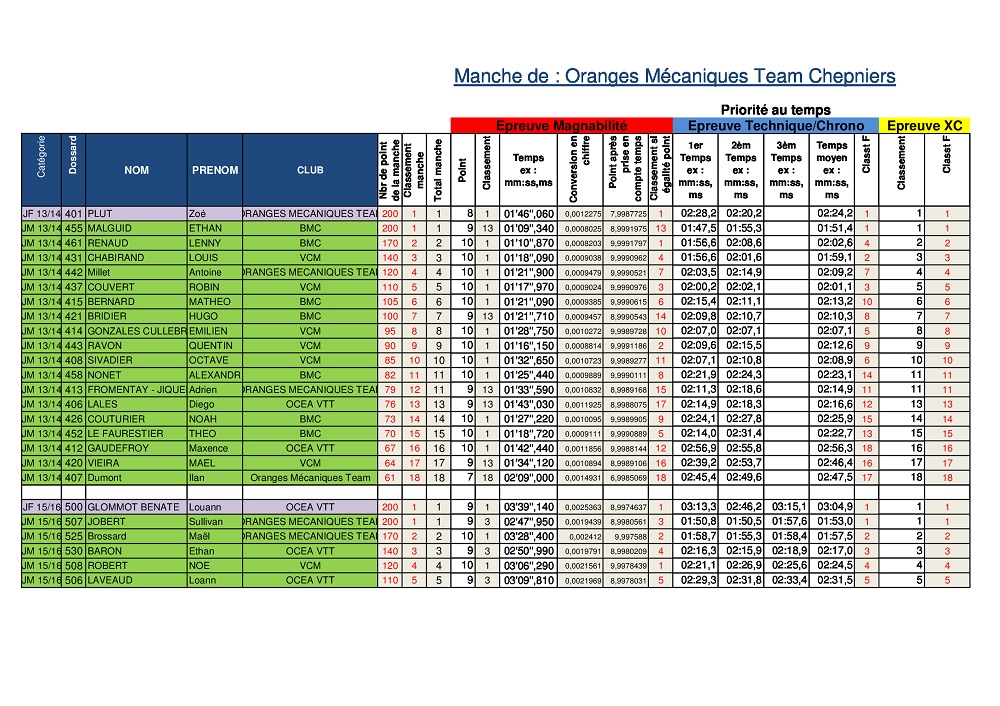This screenshot has width=1000, height=706.
Task: Click the name cell 'VIEIRA'
Action: click(x=136, y=463)
